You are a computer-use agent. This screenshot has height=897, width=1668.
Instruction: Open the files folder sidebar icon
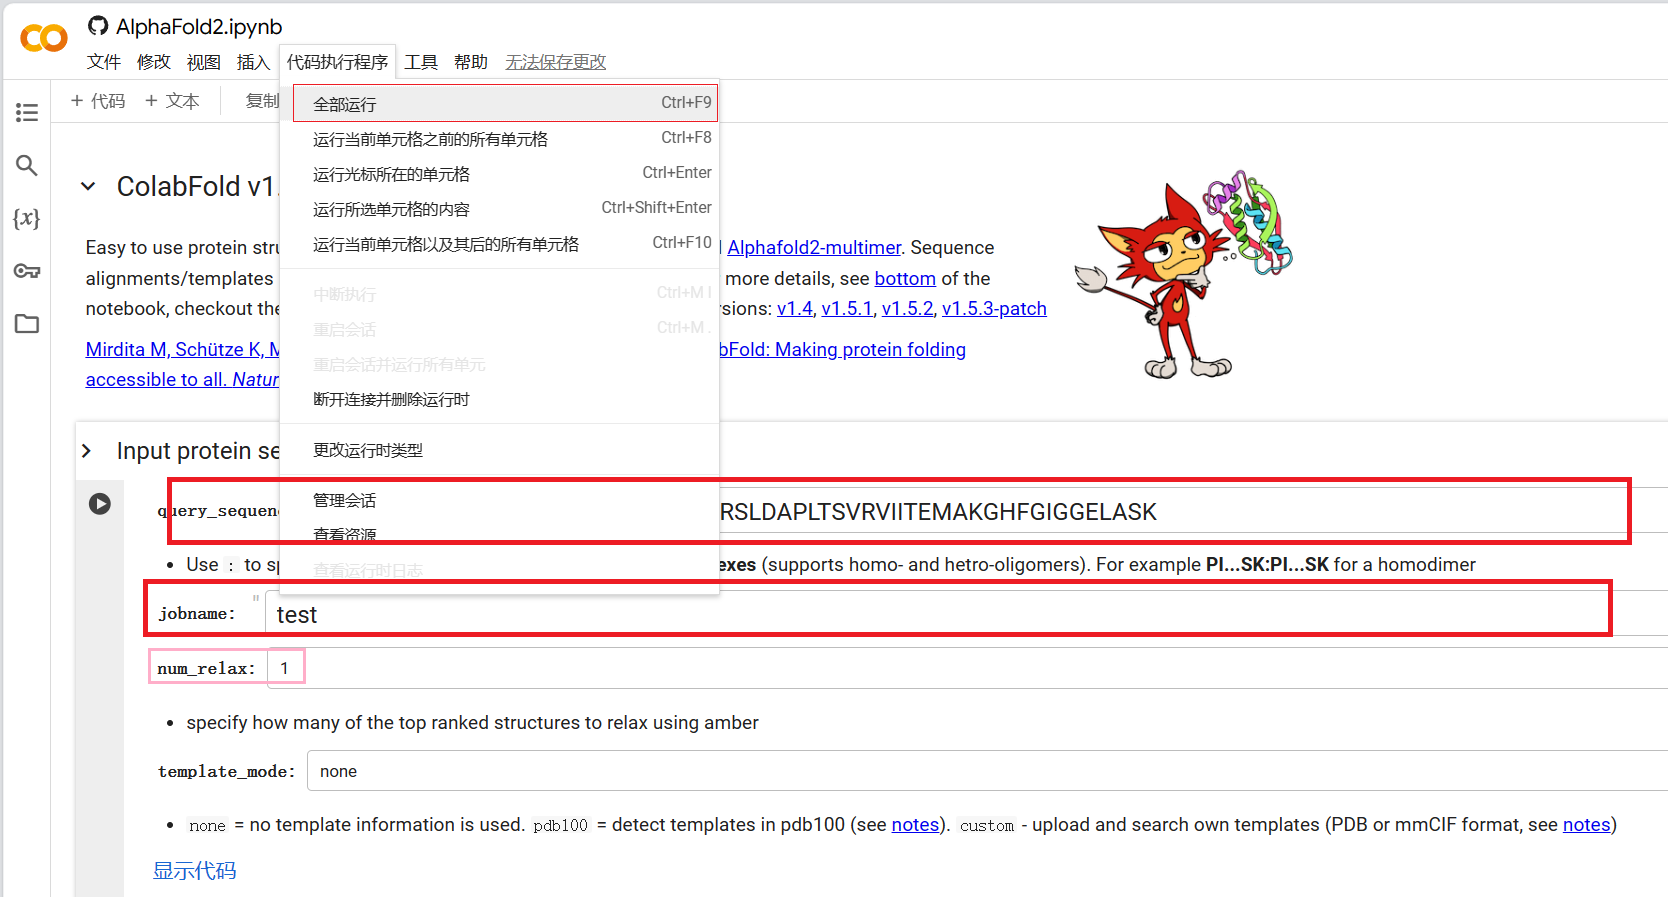tap(27, 324)
